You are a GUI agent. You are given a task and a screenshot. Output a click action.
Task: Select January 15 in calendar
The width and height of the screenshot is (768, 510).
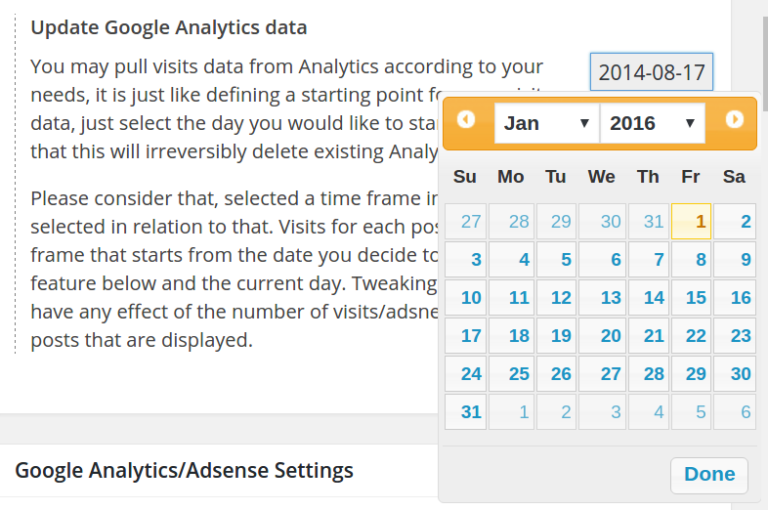point(691,297)
